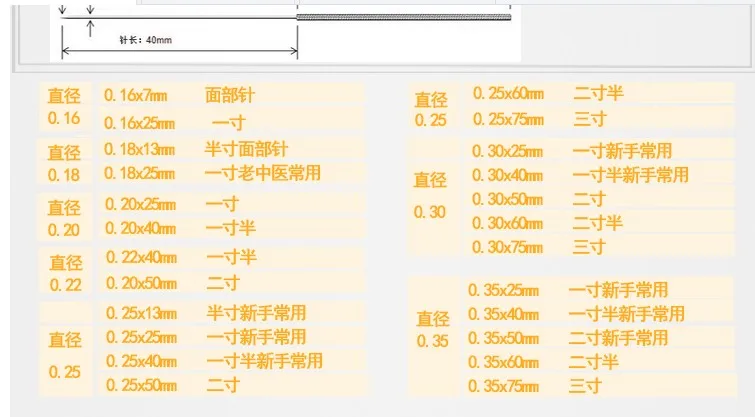Screen dimensions: 755x417
Task: Select 一寸半 in the 0.20x40mm row
Action: 231,228
